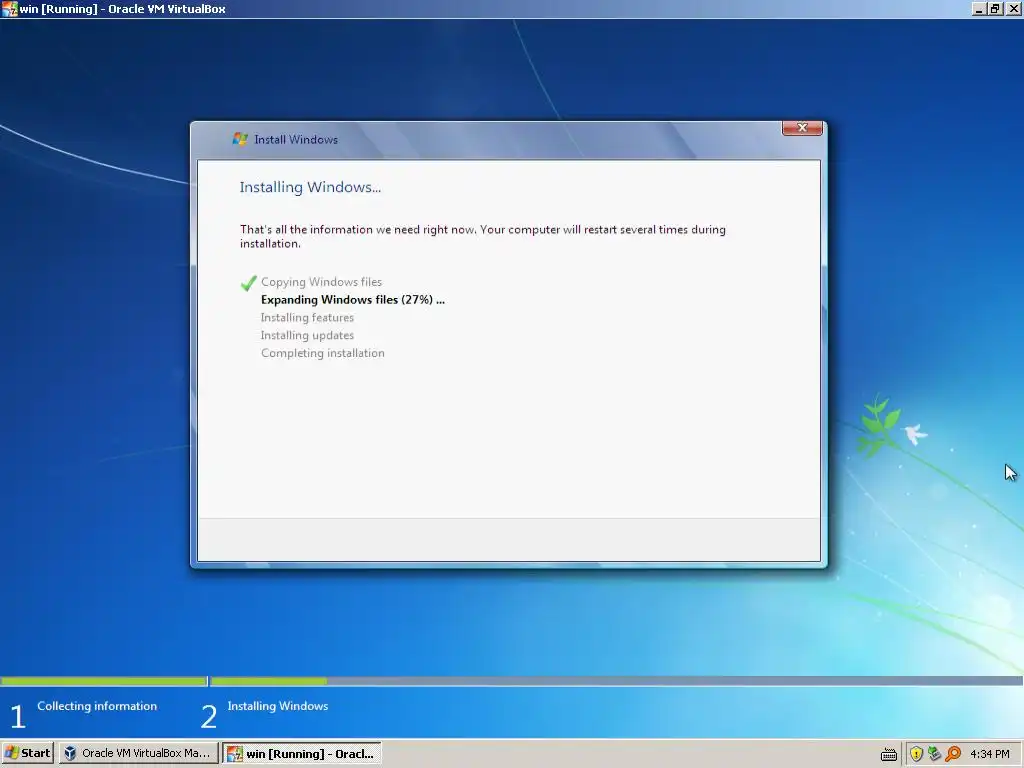Viewport: 1024px width, 768px height.
Task: Click 'Copying Windows files' text
Action: click(321, 282)
